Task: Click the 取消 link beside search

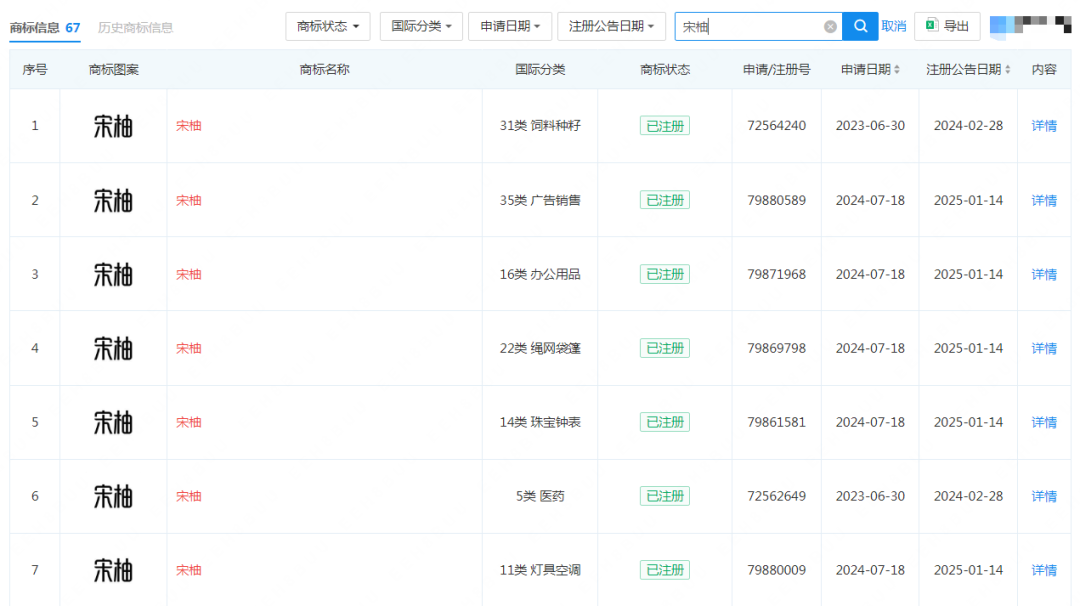Action: tap(893, 27)
